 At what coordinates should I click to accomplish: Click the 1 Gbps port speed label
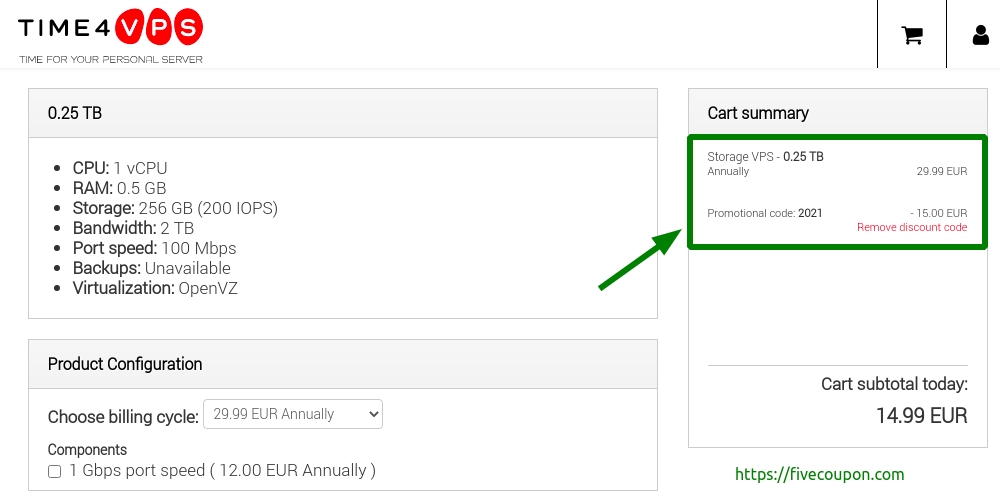pos(223,471)
